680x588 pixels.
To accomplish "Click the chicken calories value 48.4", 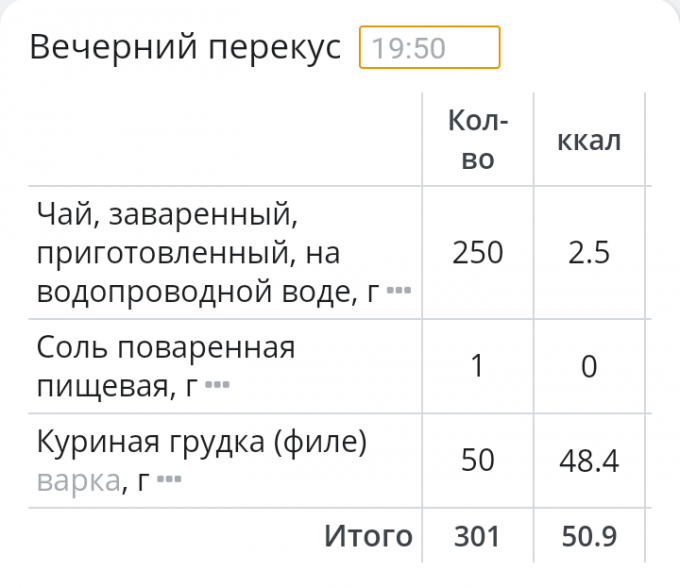I will [x=589, y=461].
